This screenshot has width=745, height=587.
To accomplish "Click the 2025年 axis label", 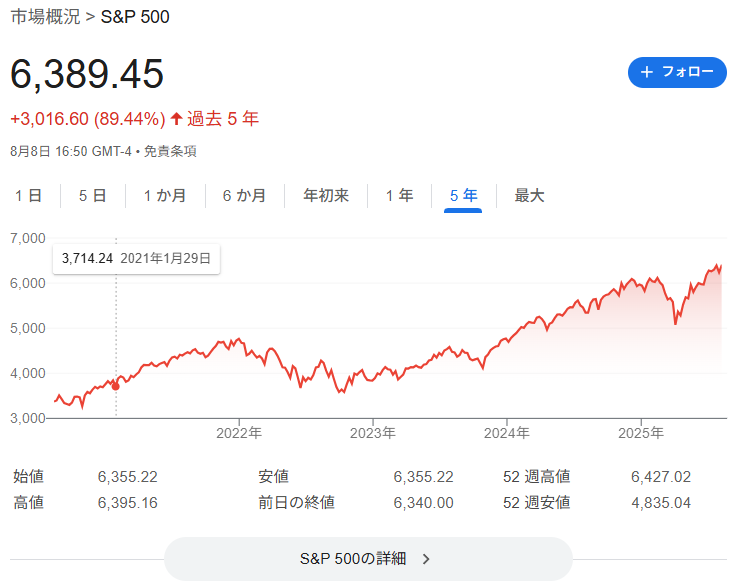I will 641,433.
